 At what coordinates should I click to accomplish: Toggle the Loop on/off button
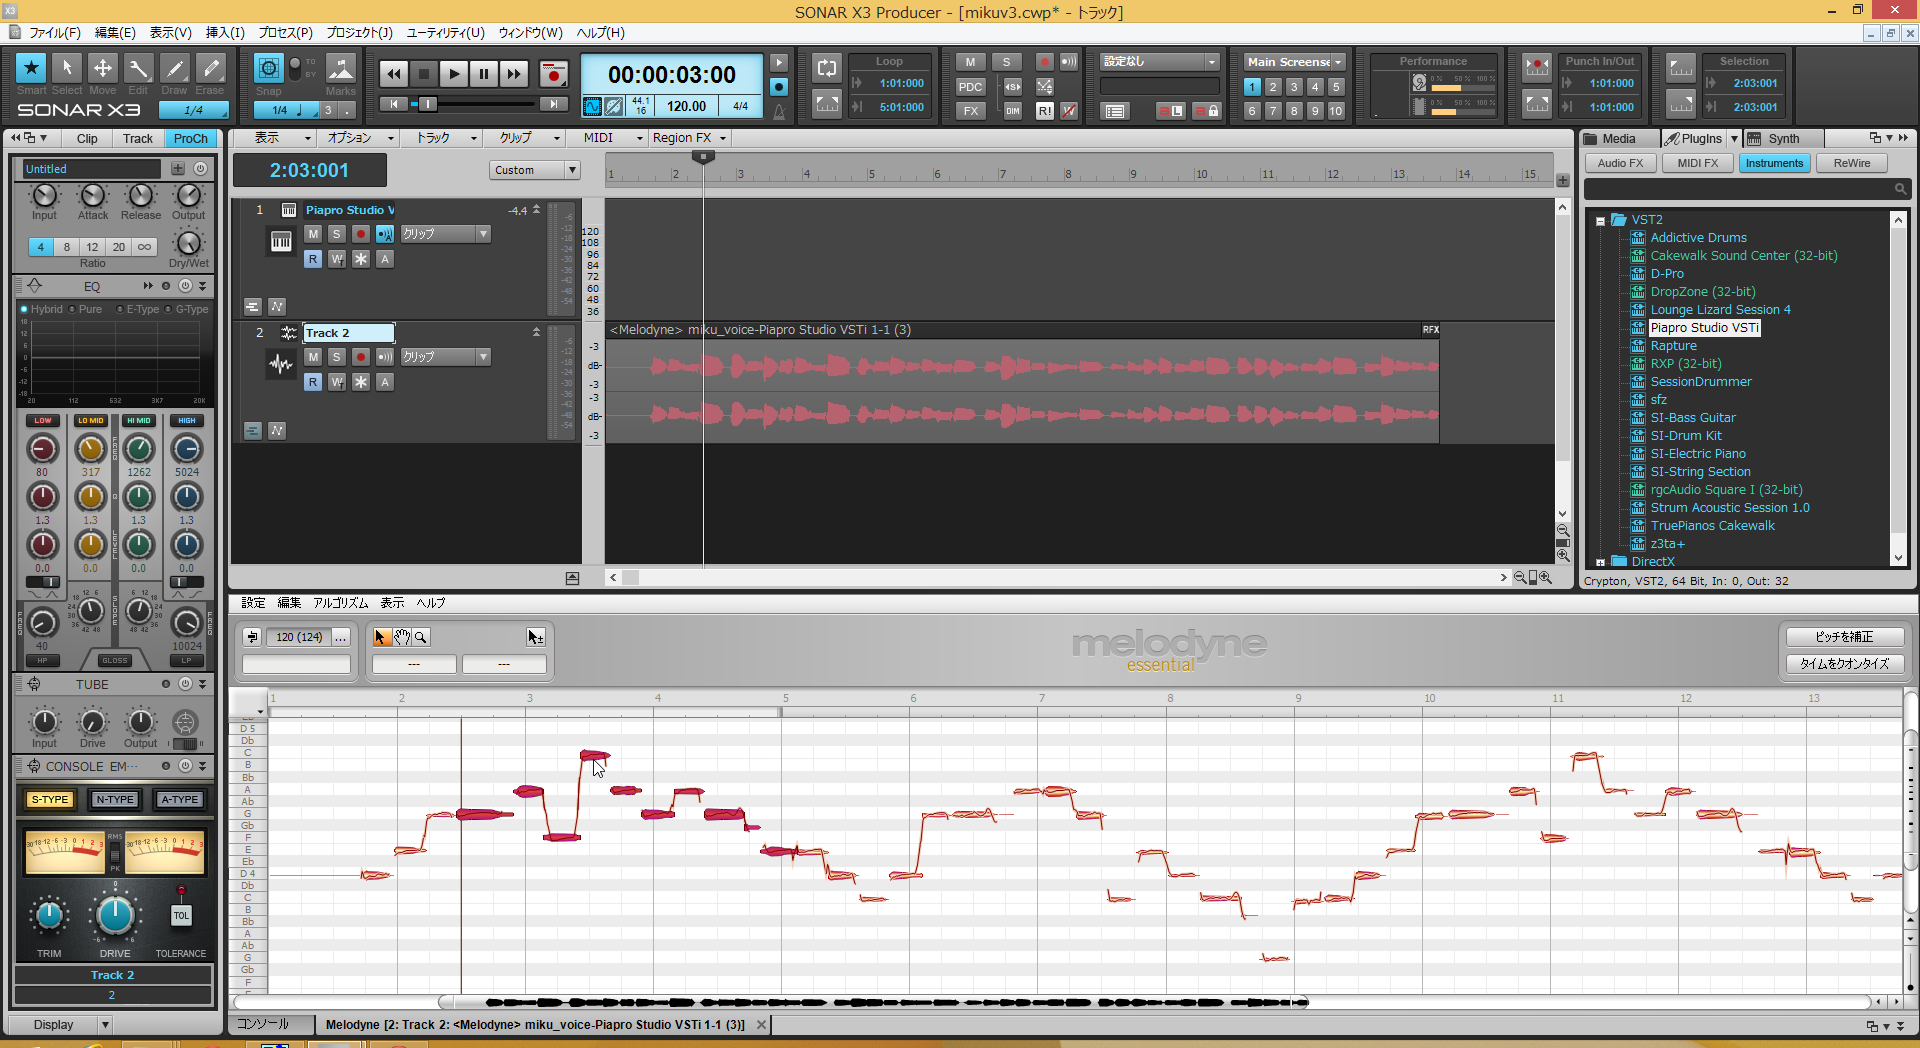tap(827, 68)
